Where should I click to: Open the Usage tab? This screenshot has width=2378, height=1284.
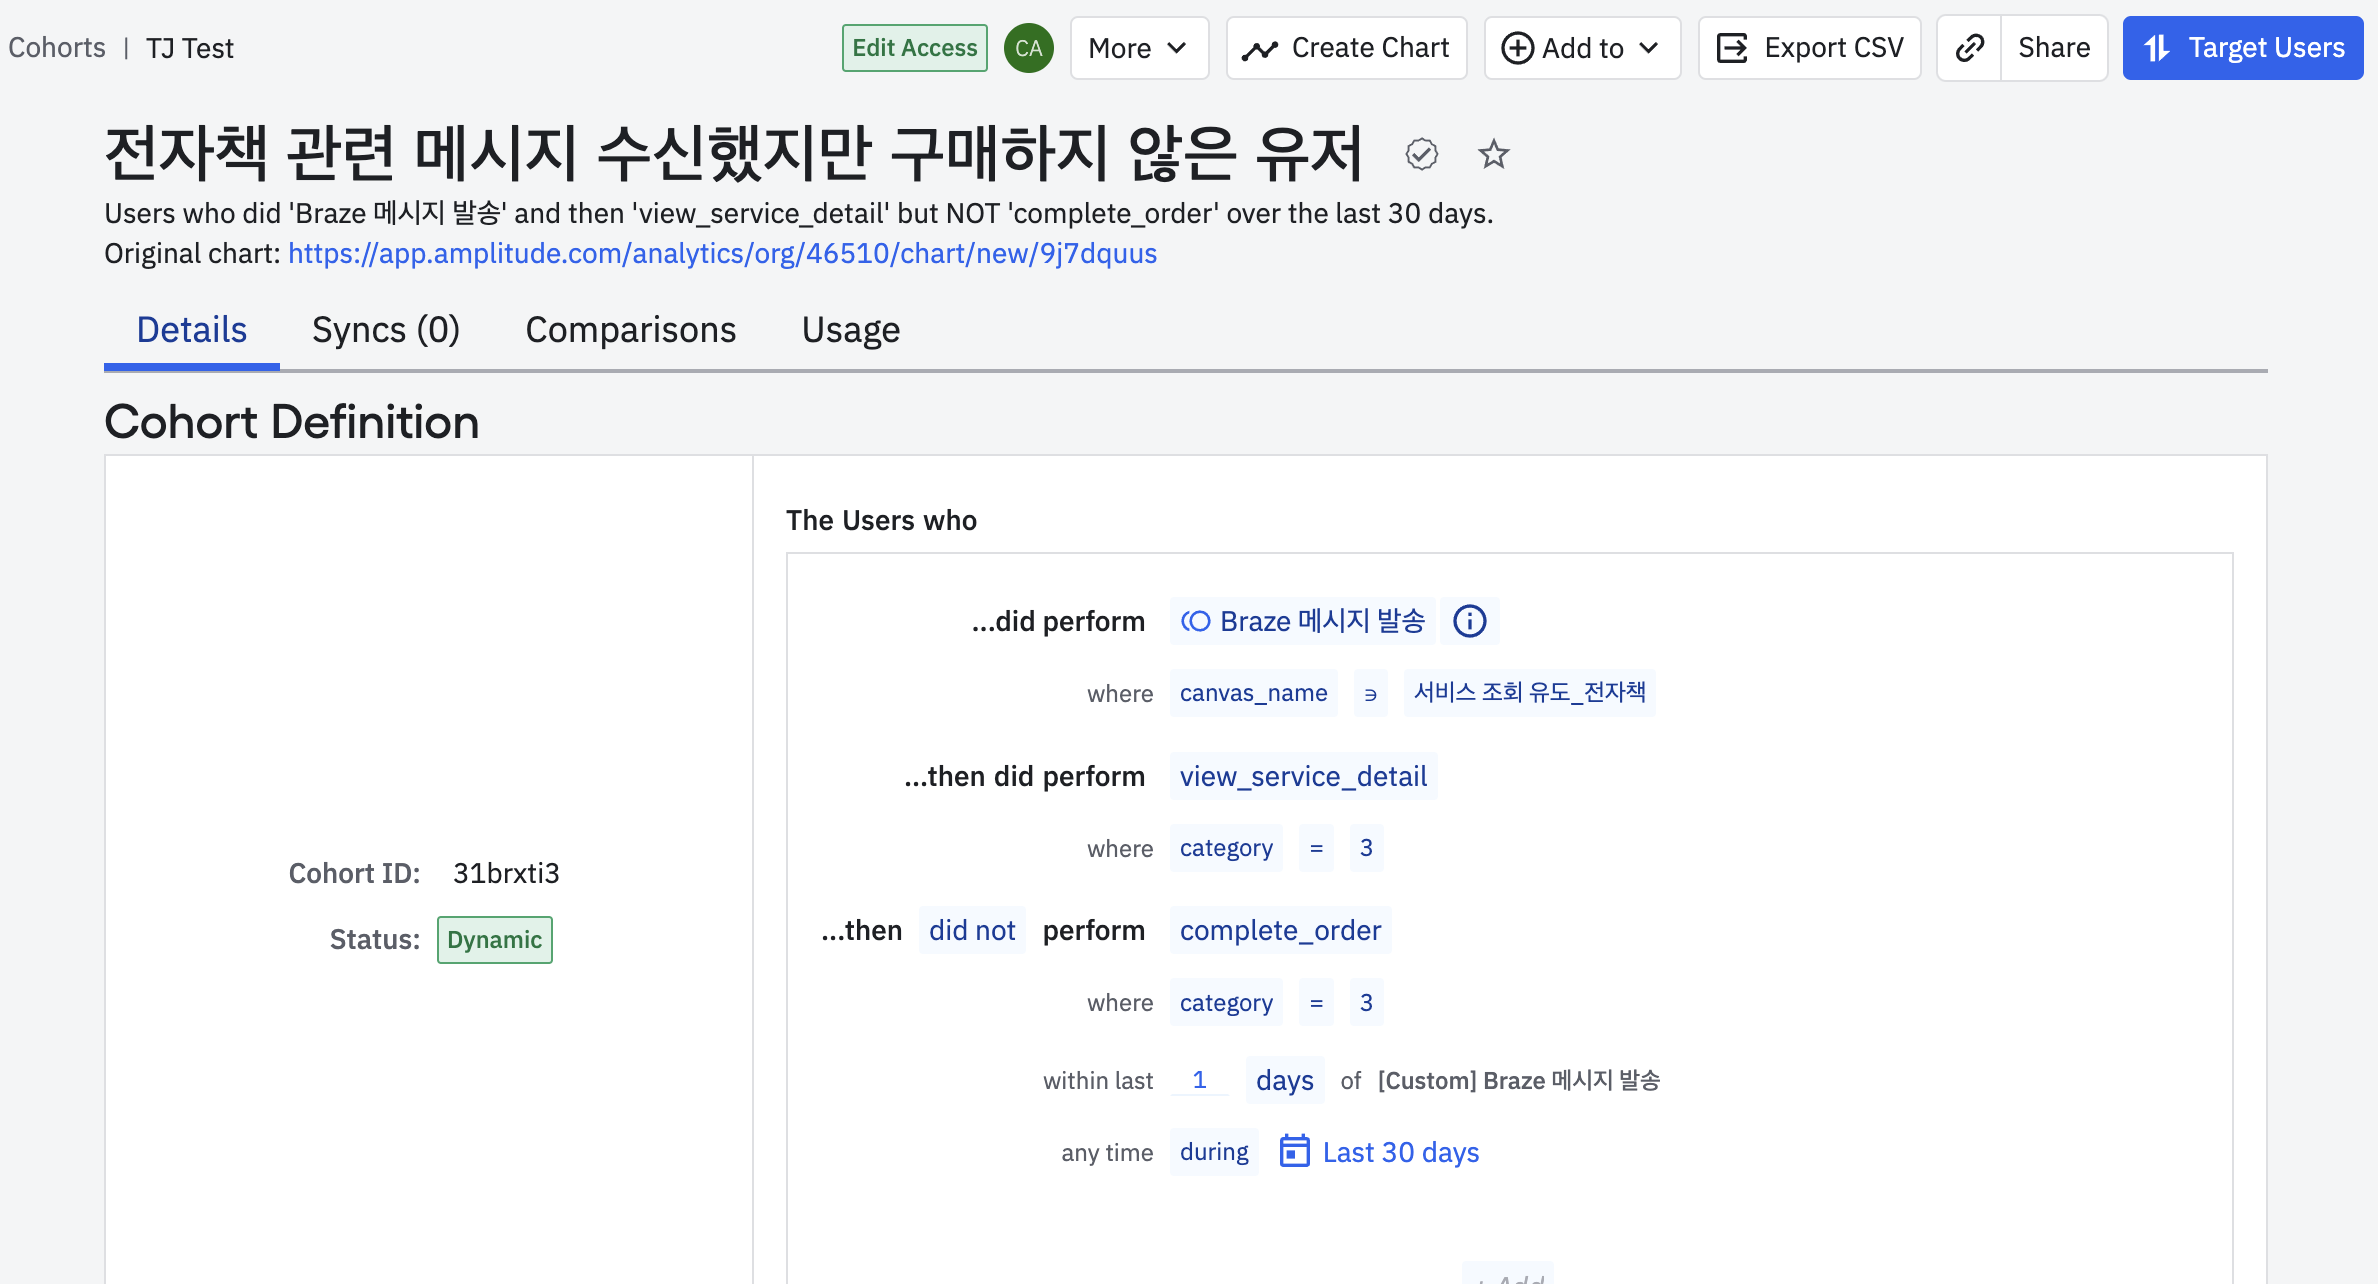851,330
